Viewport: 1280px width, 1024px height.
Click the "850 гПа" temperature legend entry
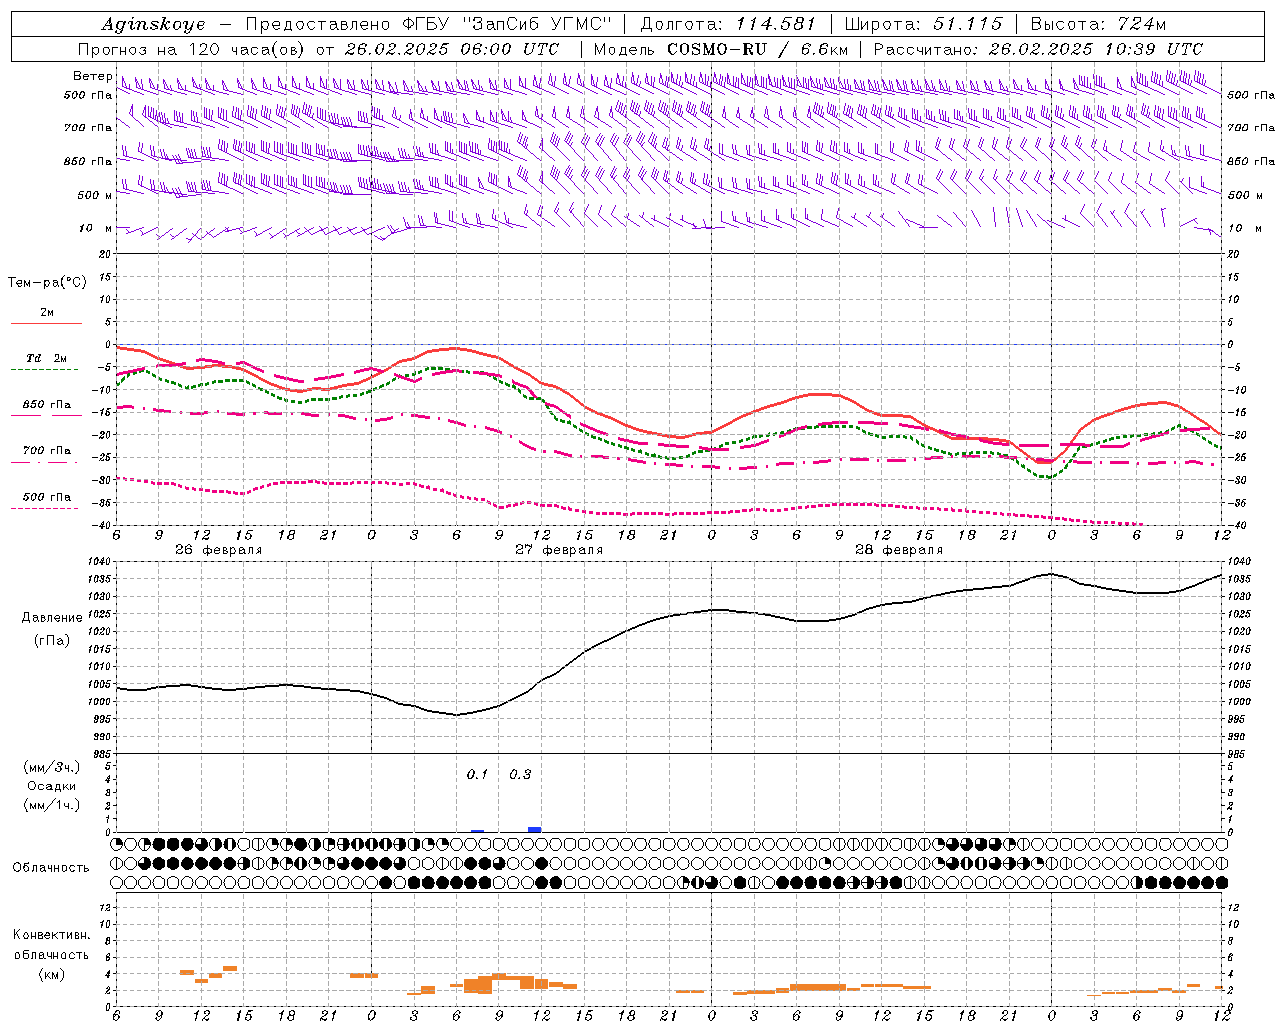[x=47, y=405]
